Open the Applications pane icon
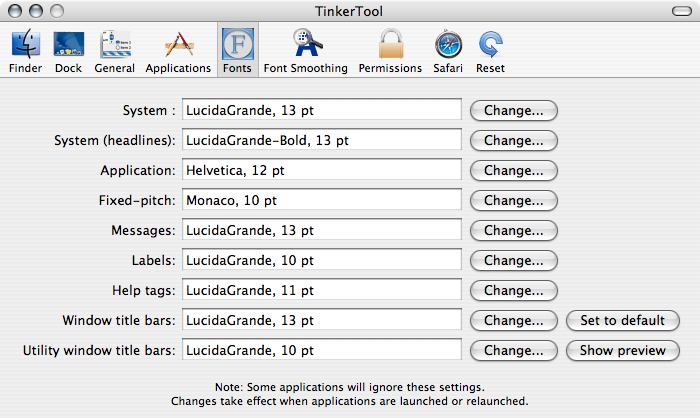700x418 pixels. [178, 46]
